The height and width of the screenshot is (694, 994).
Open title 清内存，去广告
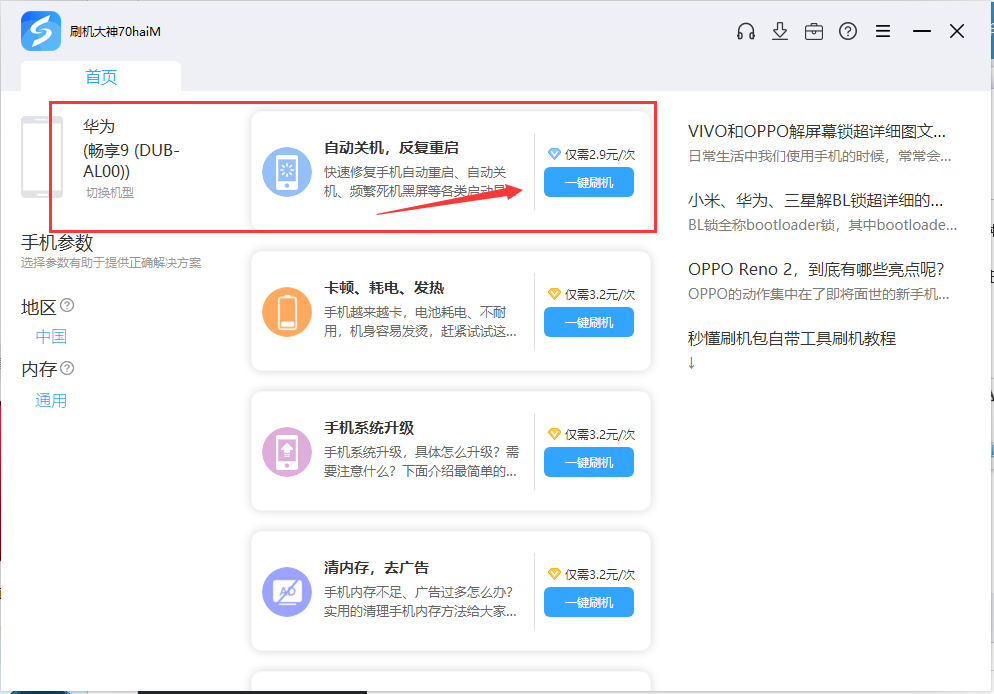coord(377,568)
